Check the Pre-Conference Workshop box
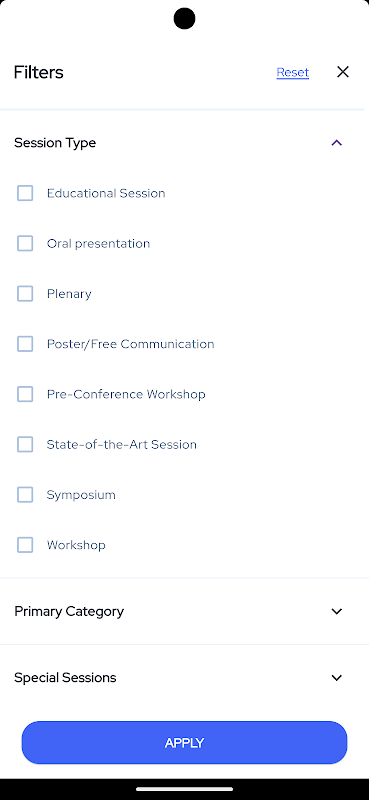 [x=25, y=394]
